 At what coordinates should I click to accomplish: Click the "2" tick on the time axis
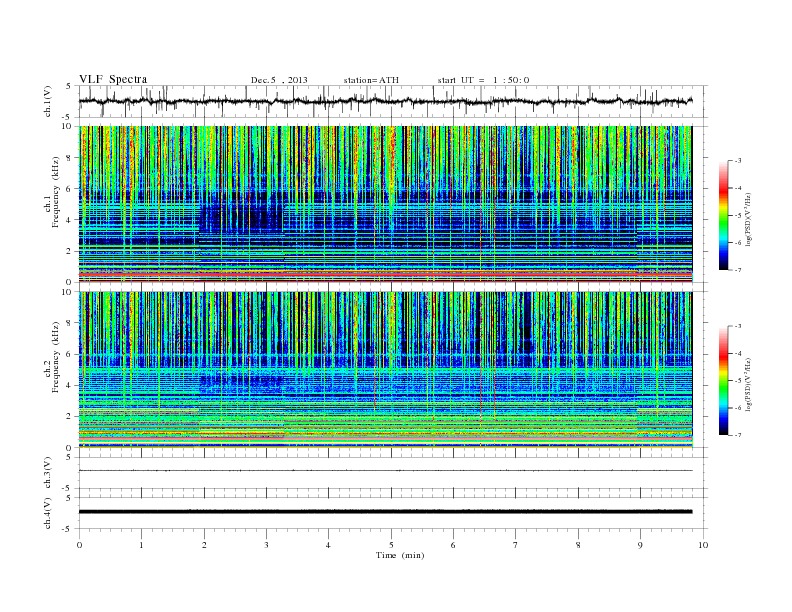[204, 545]
